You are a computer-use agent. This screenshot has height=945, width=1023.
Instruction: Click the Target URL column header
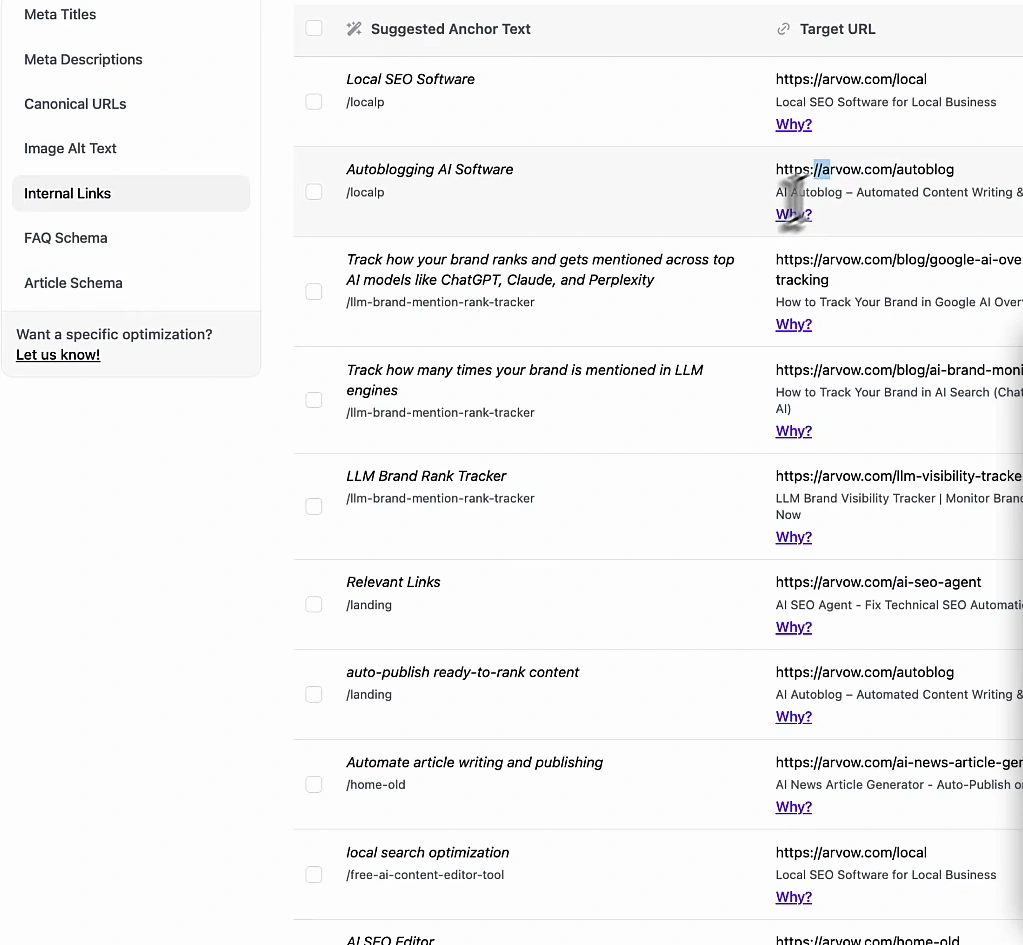tap(838, 29)
